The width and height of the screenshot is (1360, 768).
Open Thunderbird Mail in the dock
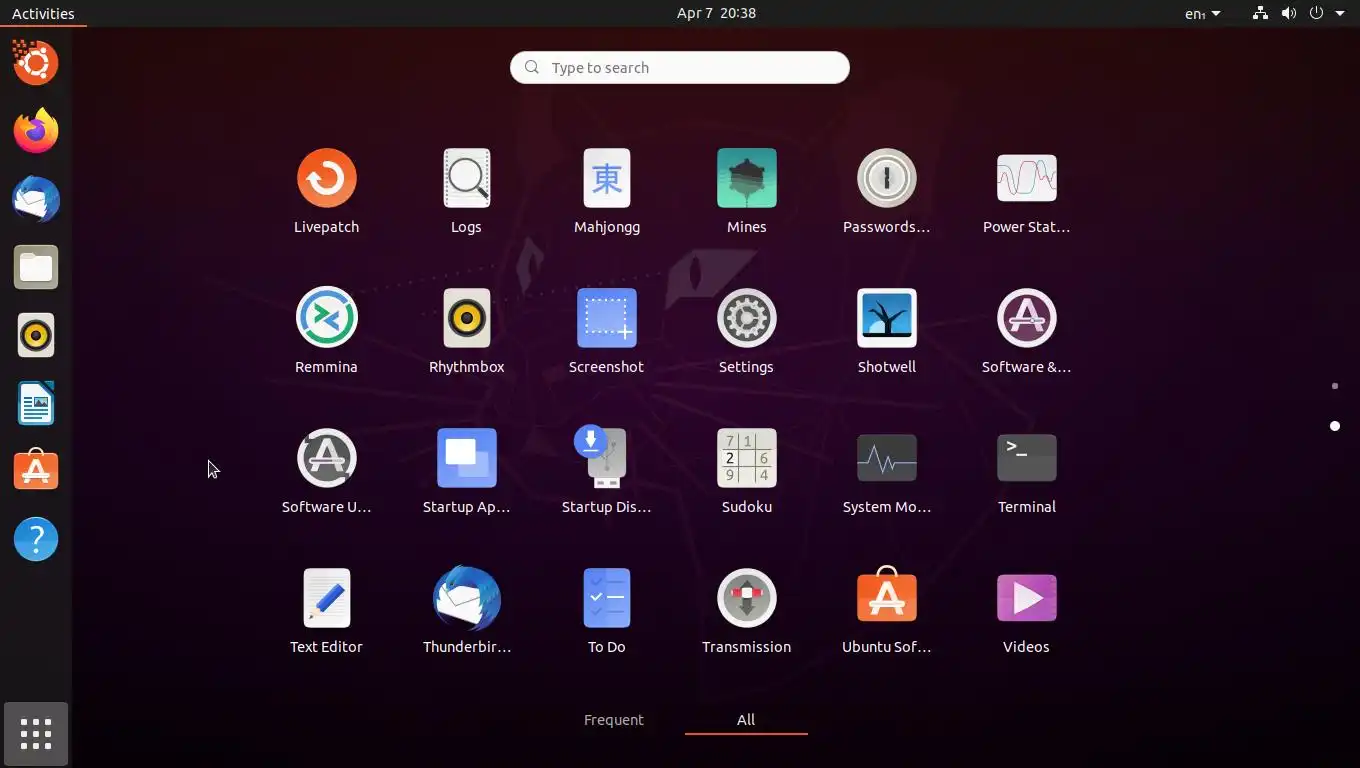click(36, 199)
